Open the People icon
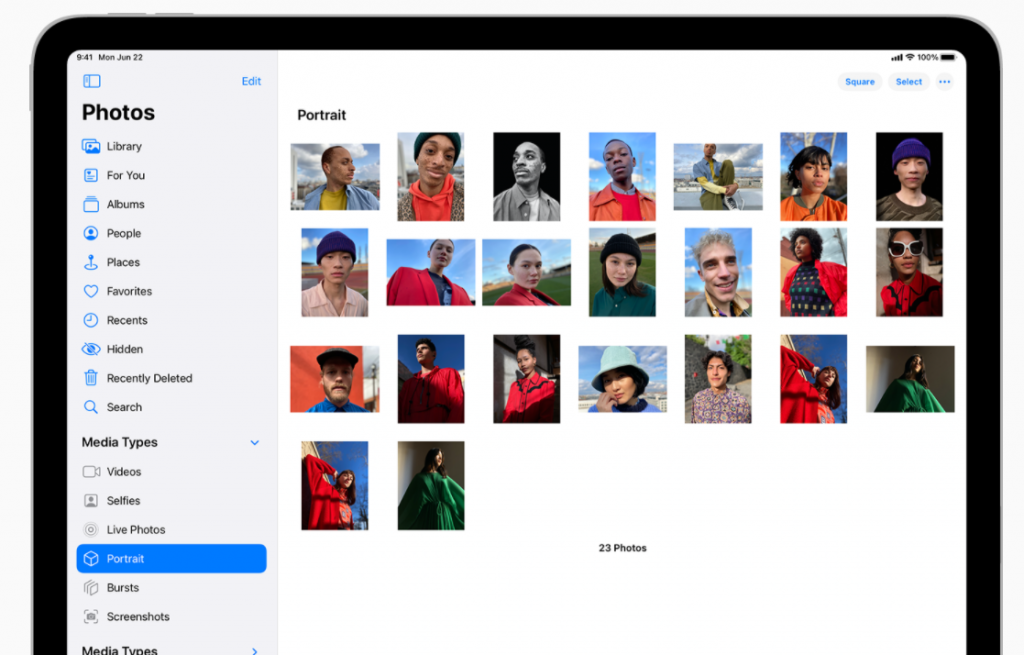Viewport: 1024px width, 655px height. 91,233
